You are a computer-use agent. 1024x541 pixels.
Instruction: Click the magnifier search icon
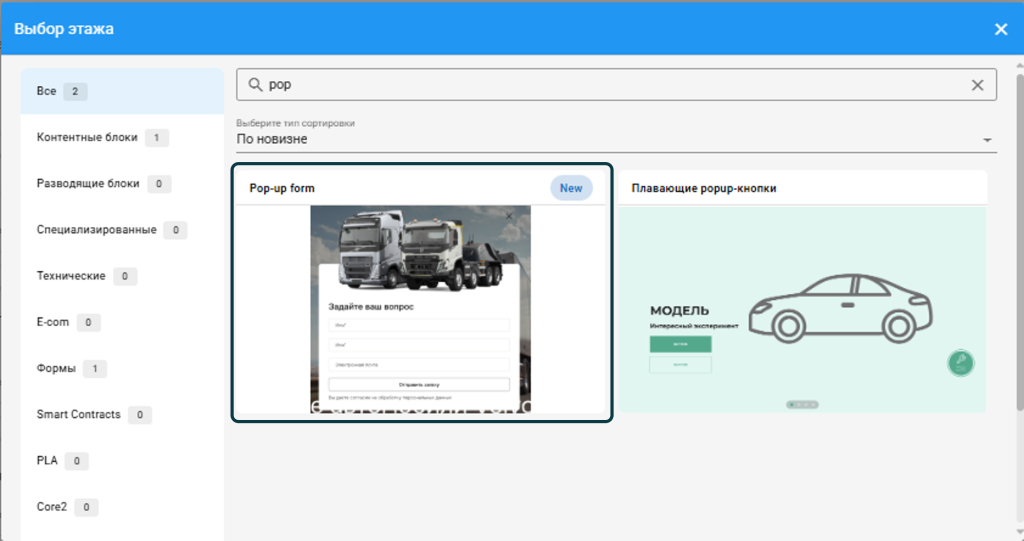(x=255, y=85)
